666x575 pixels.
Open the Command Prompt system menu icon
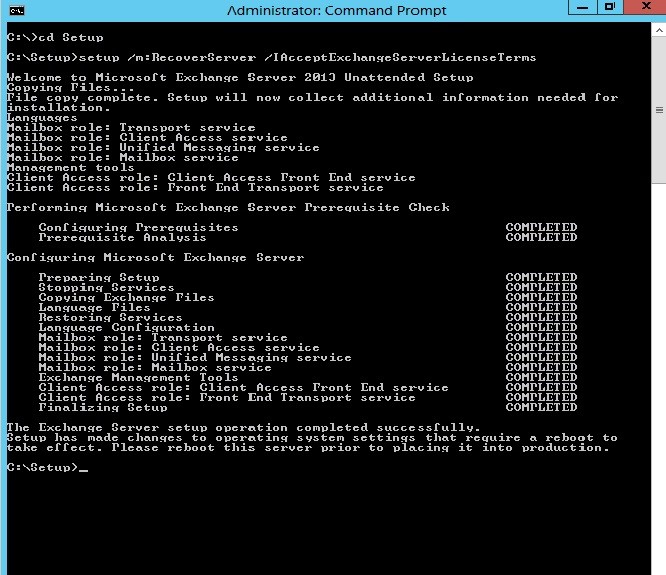click(17, 11)
